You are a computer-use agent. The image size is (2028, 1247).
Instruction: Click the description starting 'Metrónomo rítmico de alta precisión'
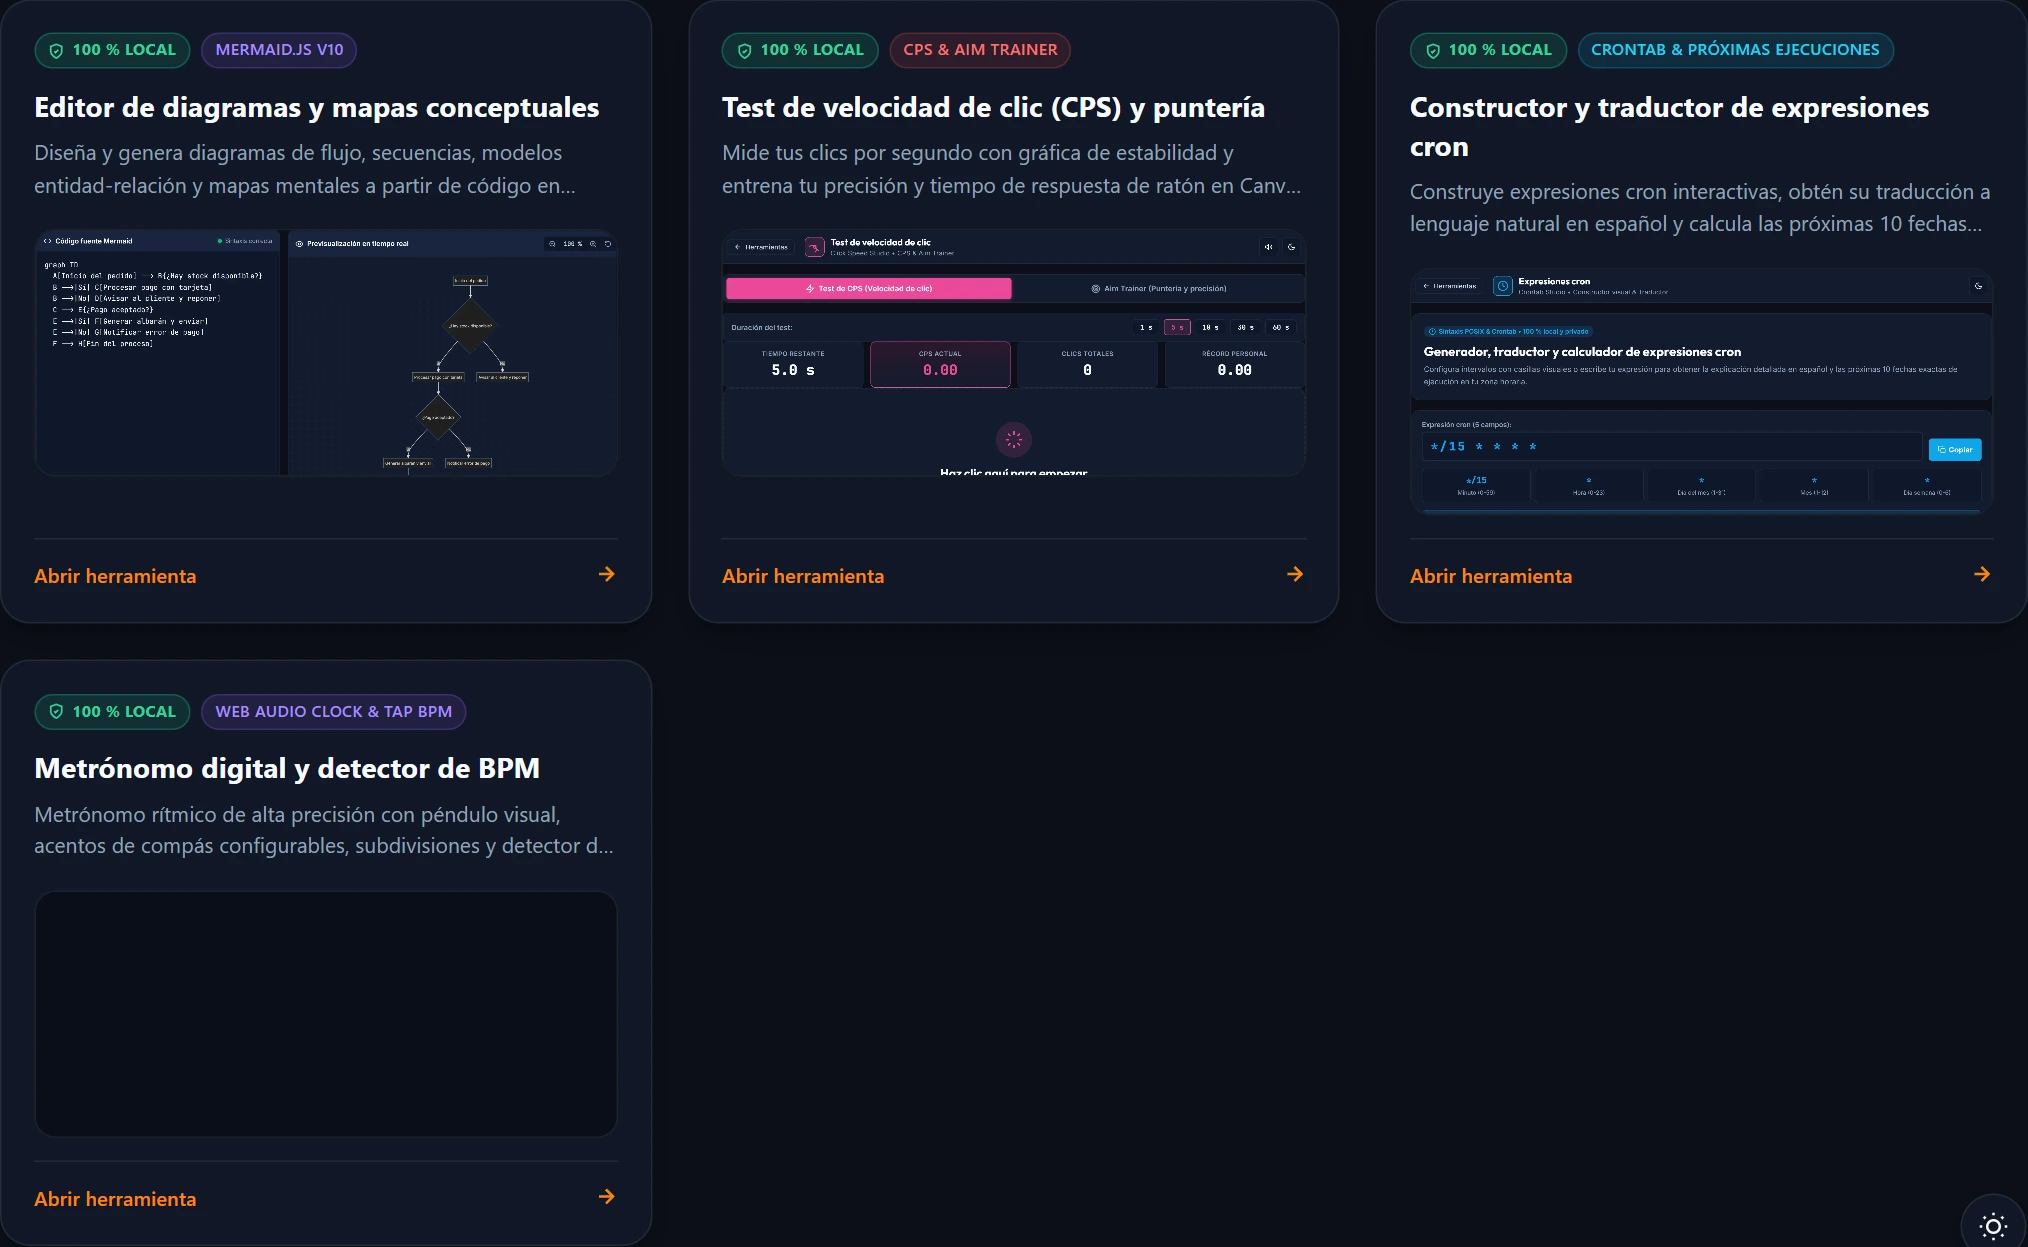tap(324, 830)
